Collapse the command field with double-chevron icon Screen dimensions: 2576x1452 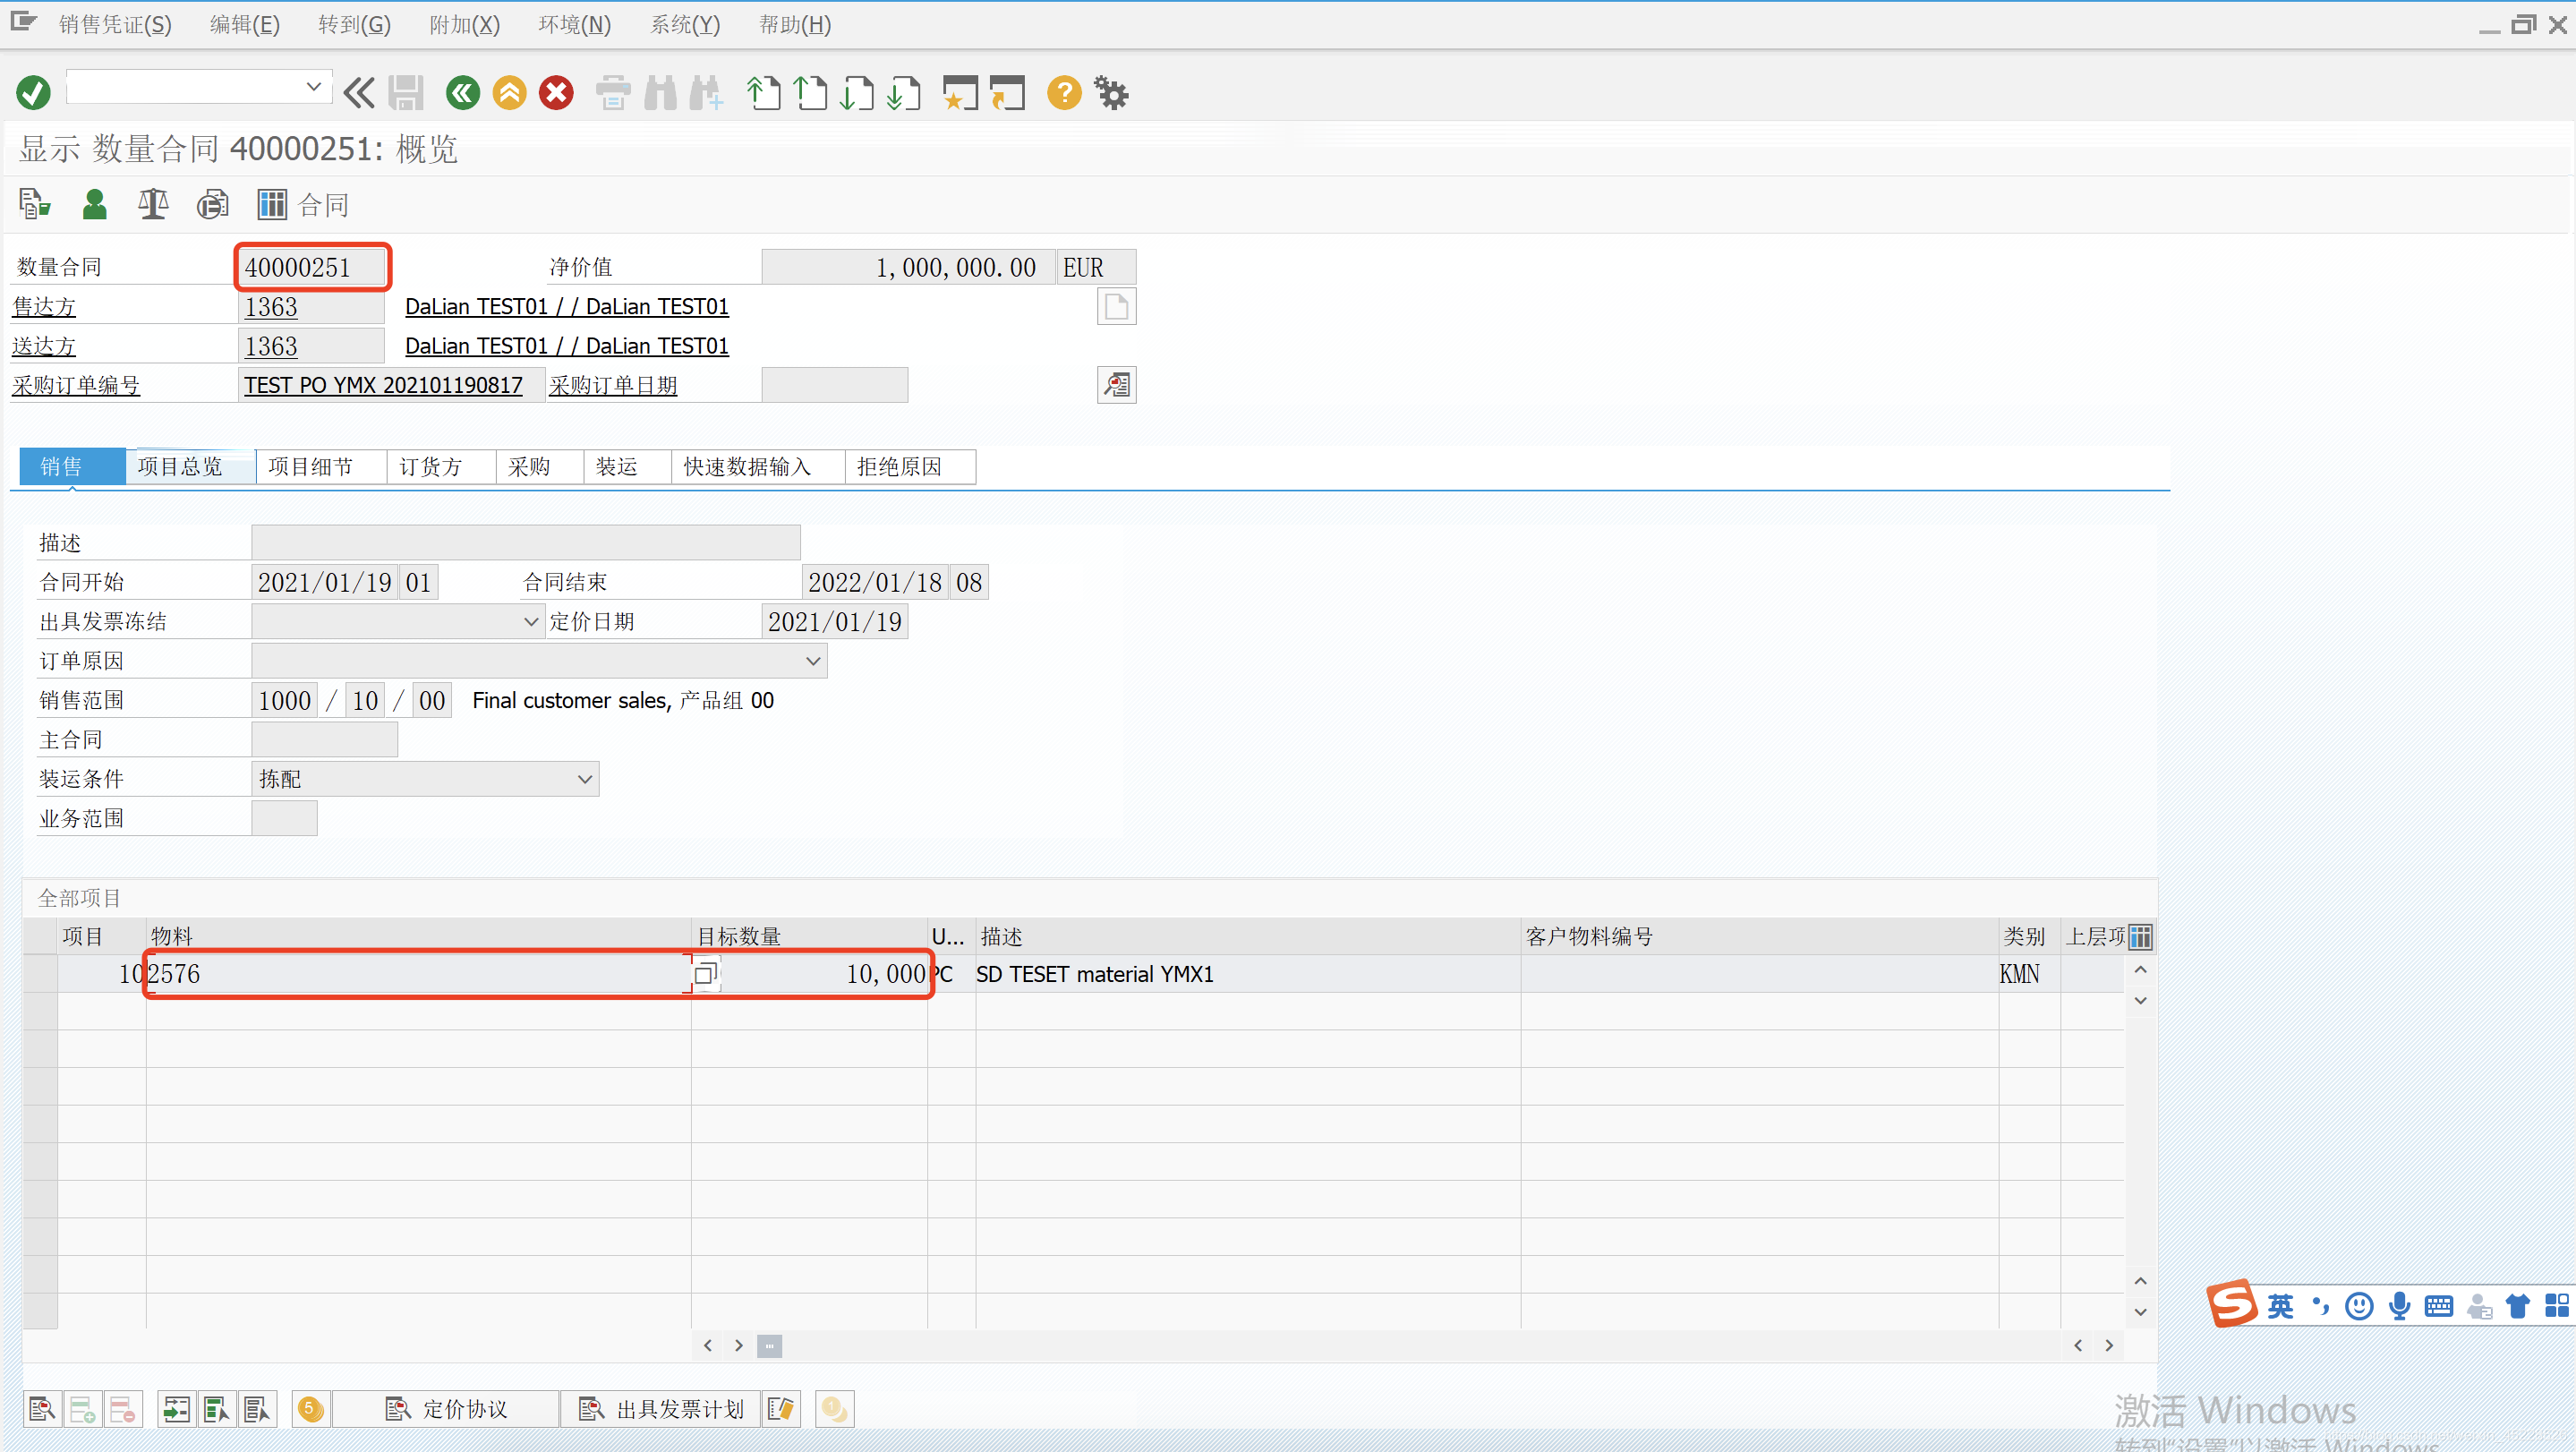click(358, 93)
